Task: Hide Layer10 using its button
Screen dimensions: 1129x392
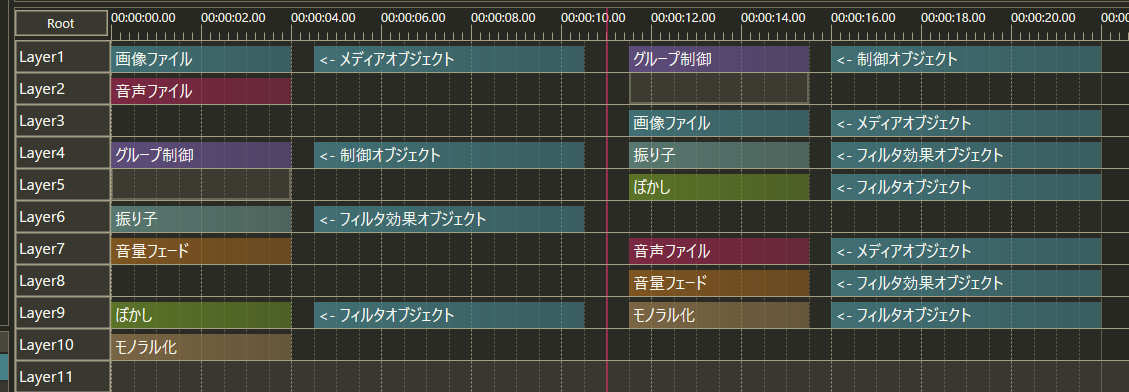Action: click(63, 345)
